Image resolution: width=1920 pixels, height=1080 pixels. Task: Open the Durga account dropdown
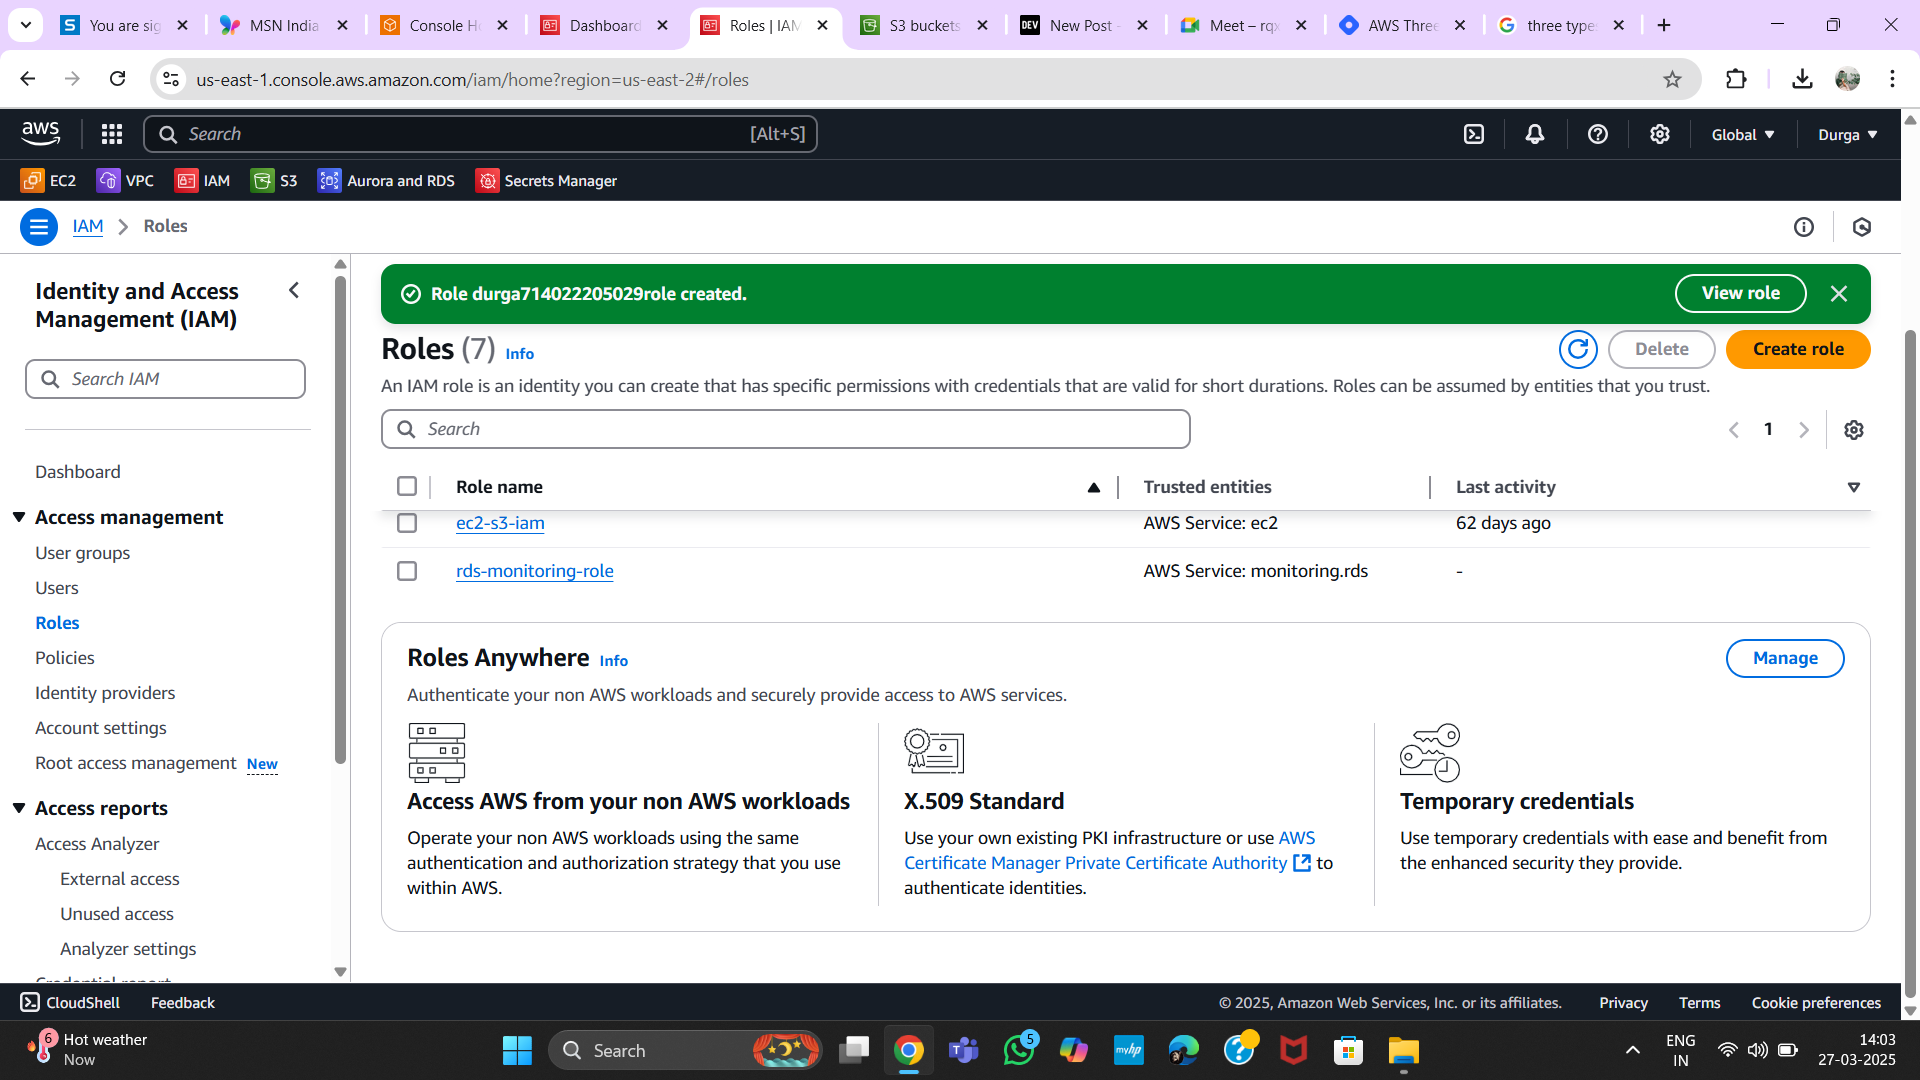pos(1848,134)
